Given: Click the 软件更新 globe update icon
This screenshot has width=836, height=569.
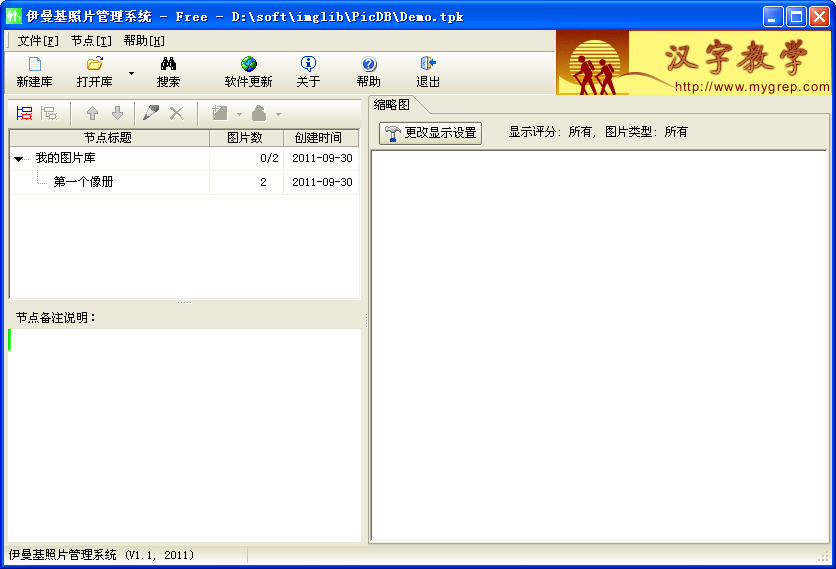Looking at the screenshot, I should click(248, 64).
